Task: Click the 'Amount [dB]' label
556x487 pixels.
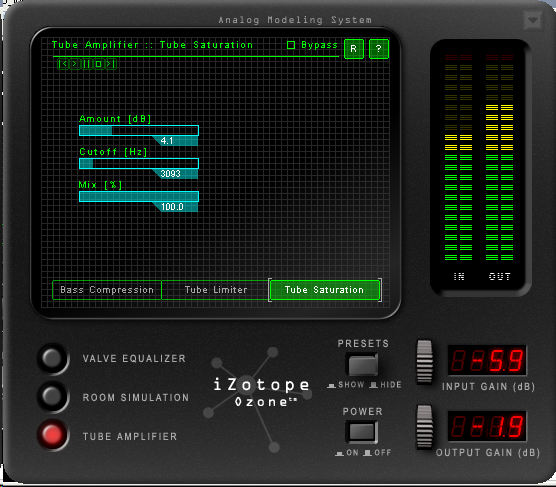Action: 115,119
